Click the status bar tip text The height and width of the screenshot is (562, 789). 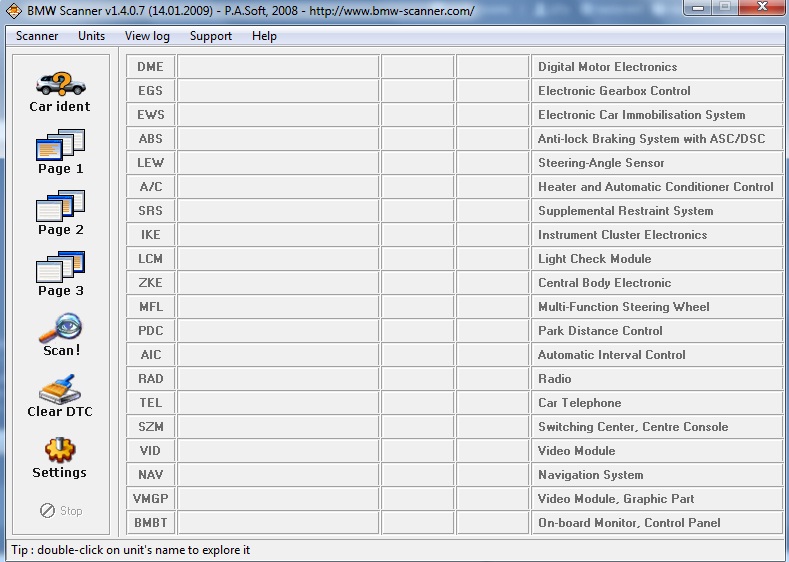tap(131, 550)
